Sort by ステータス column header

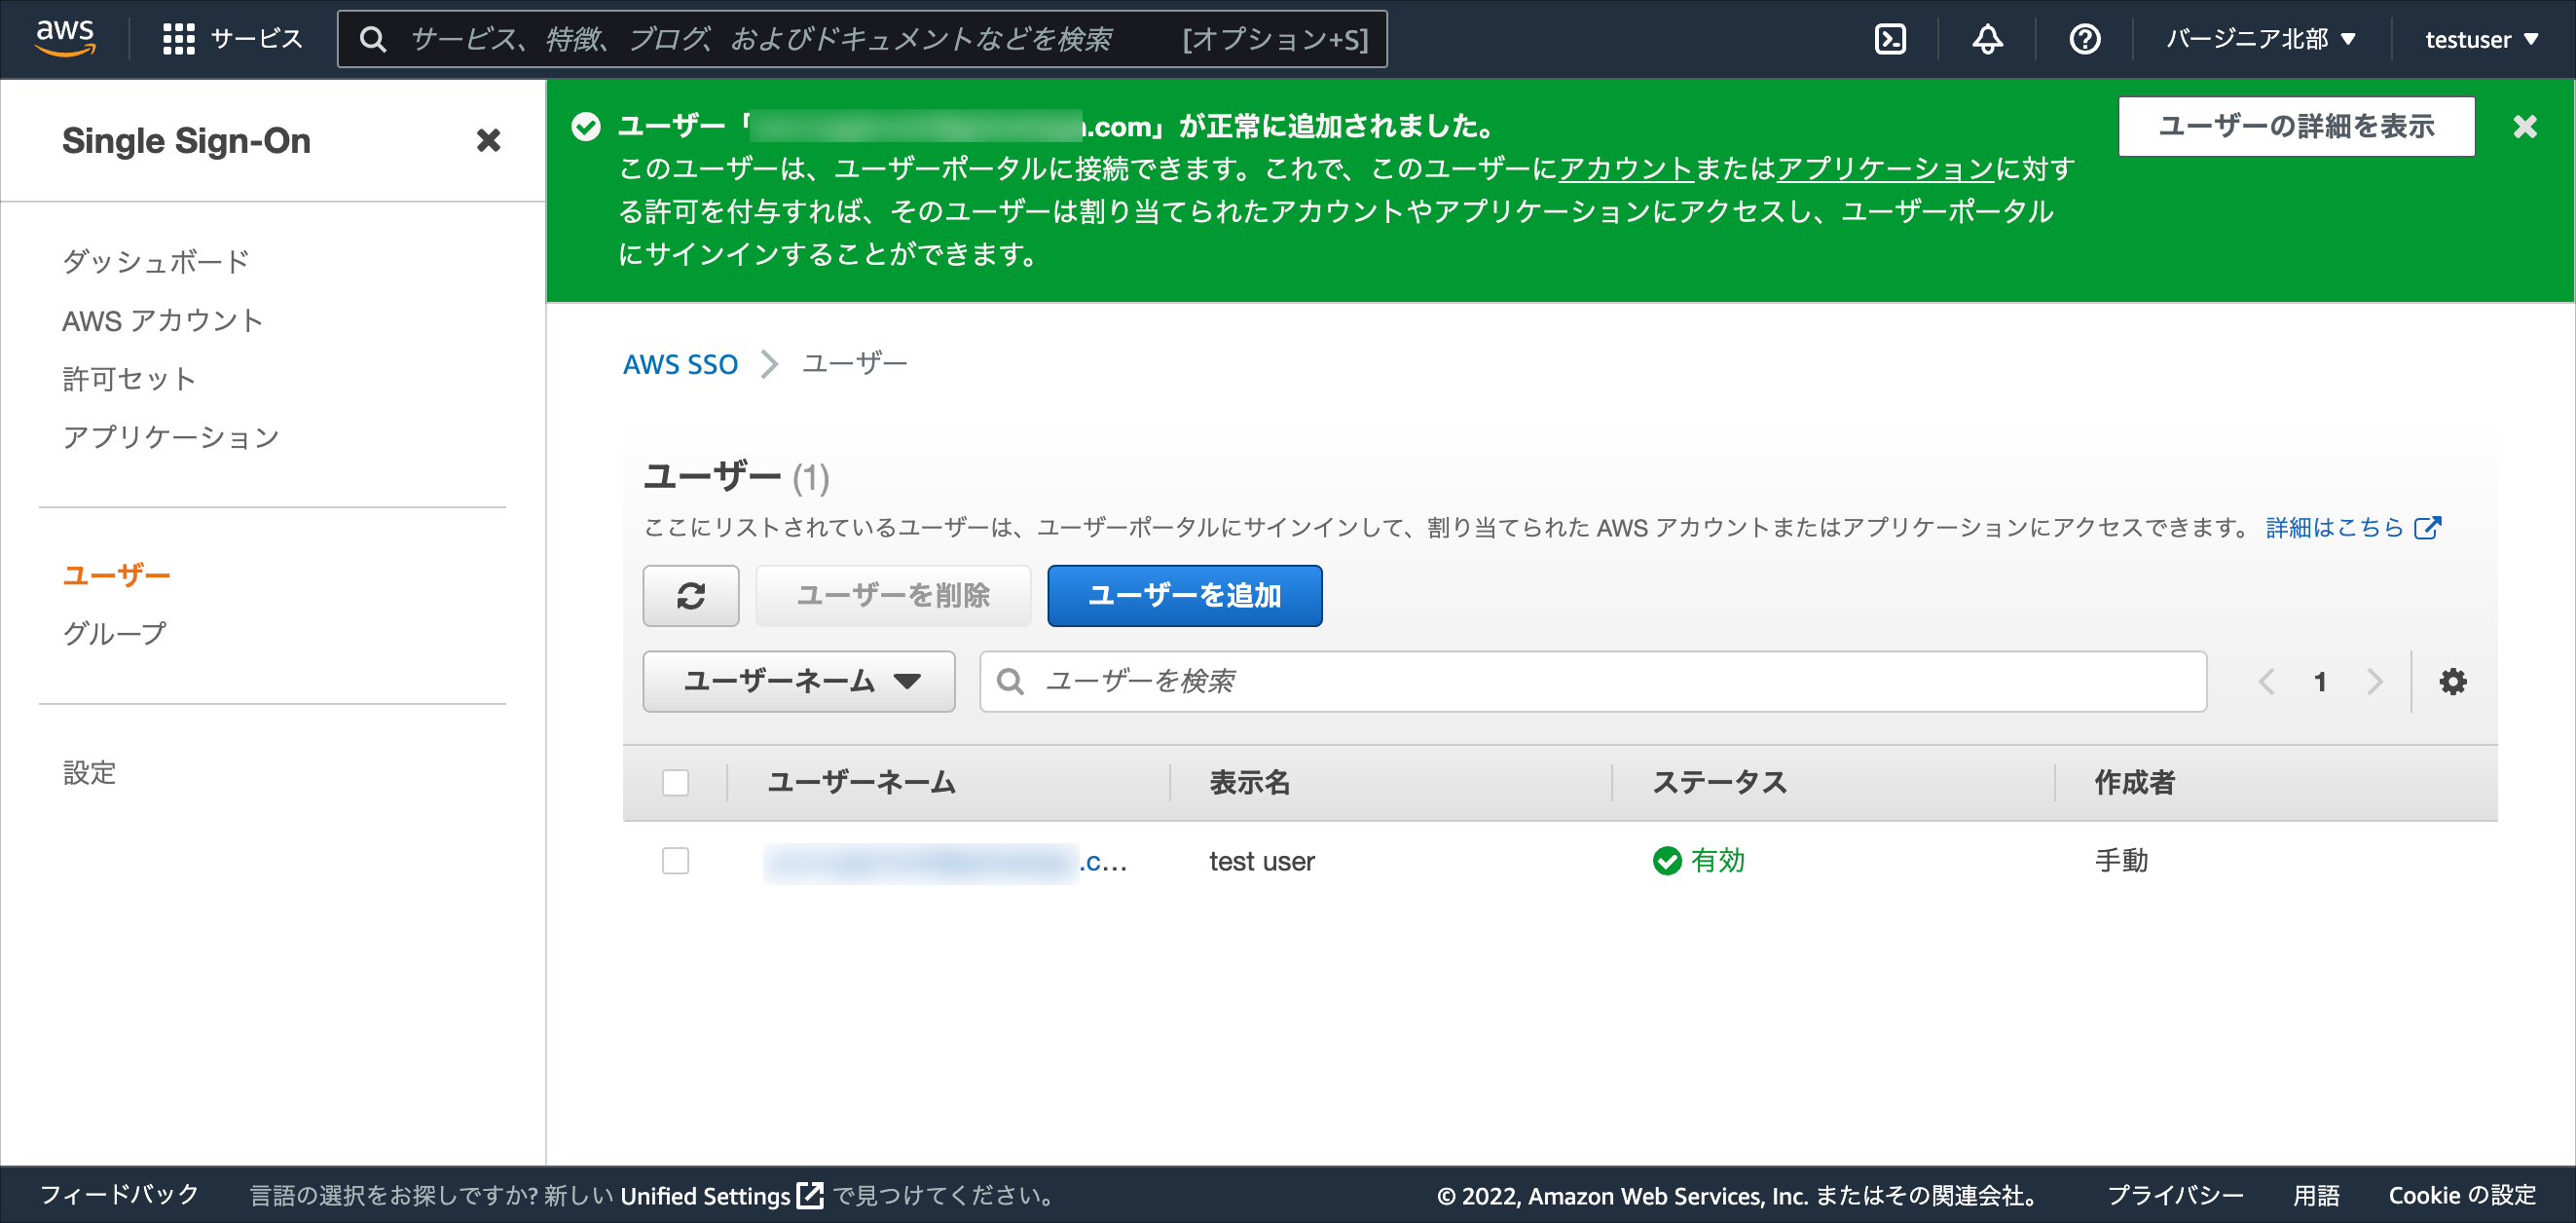(1719, 782)
